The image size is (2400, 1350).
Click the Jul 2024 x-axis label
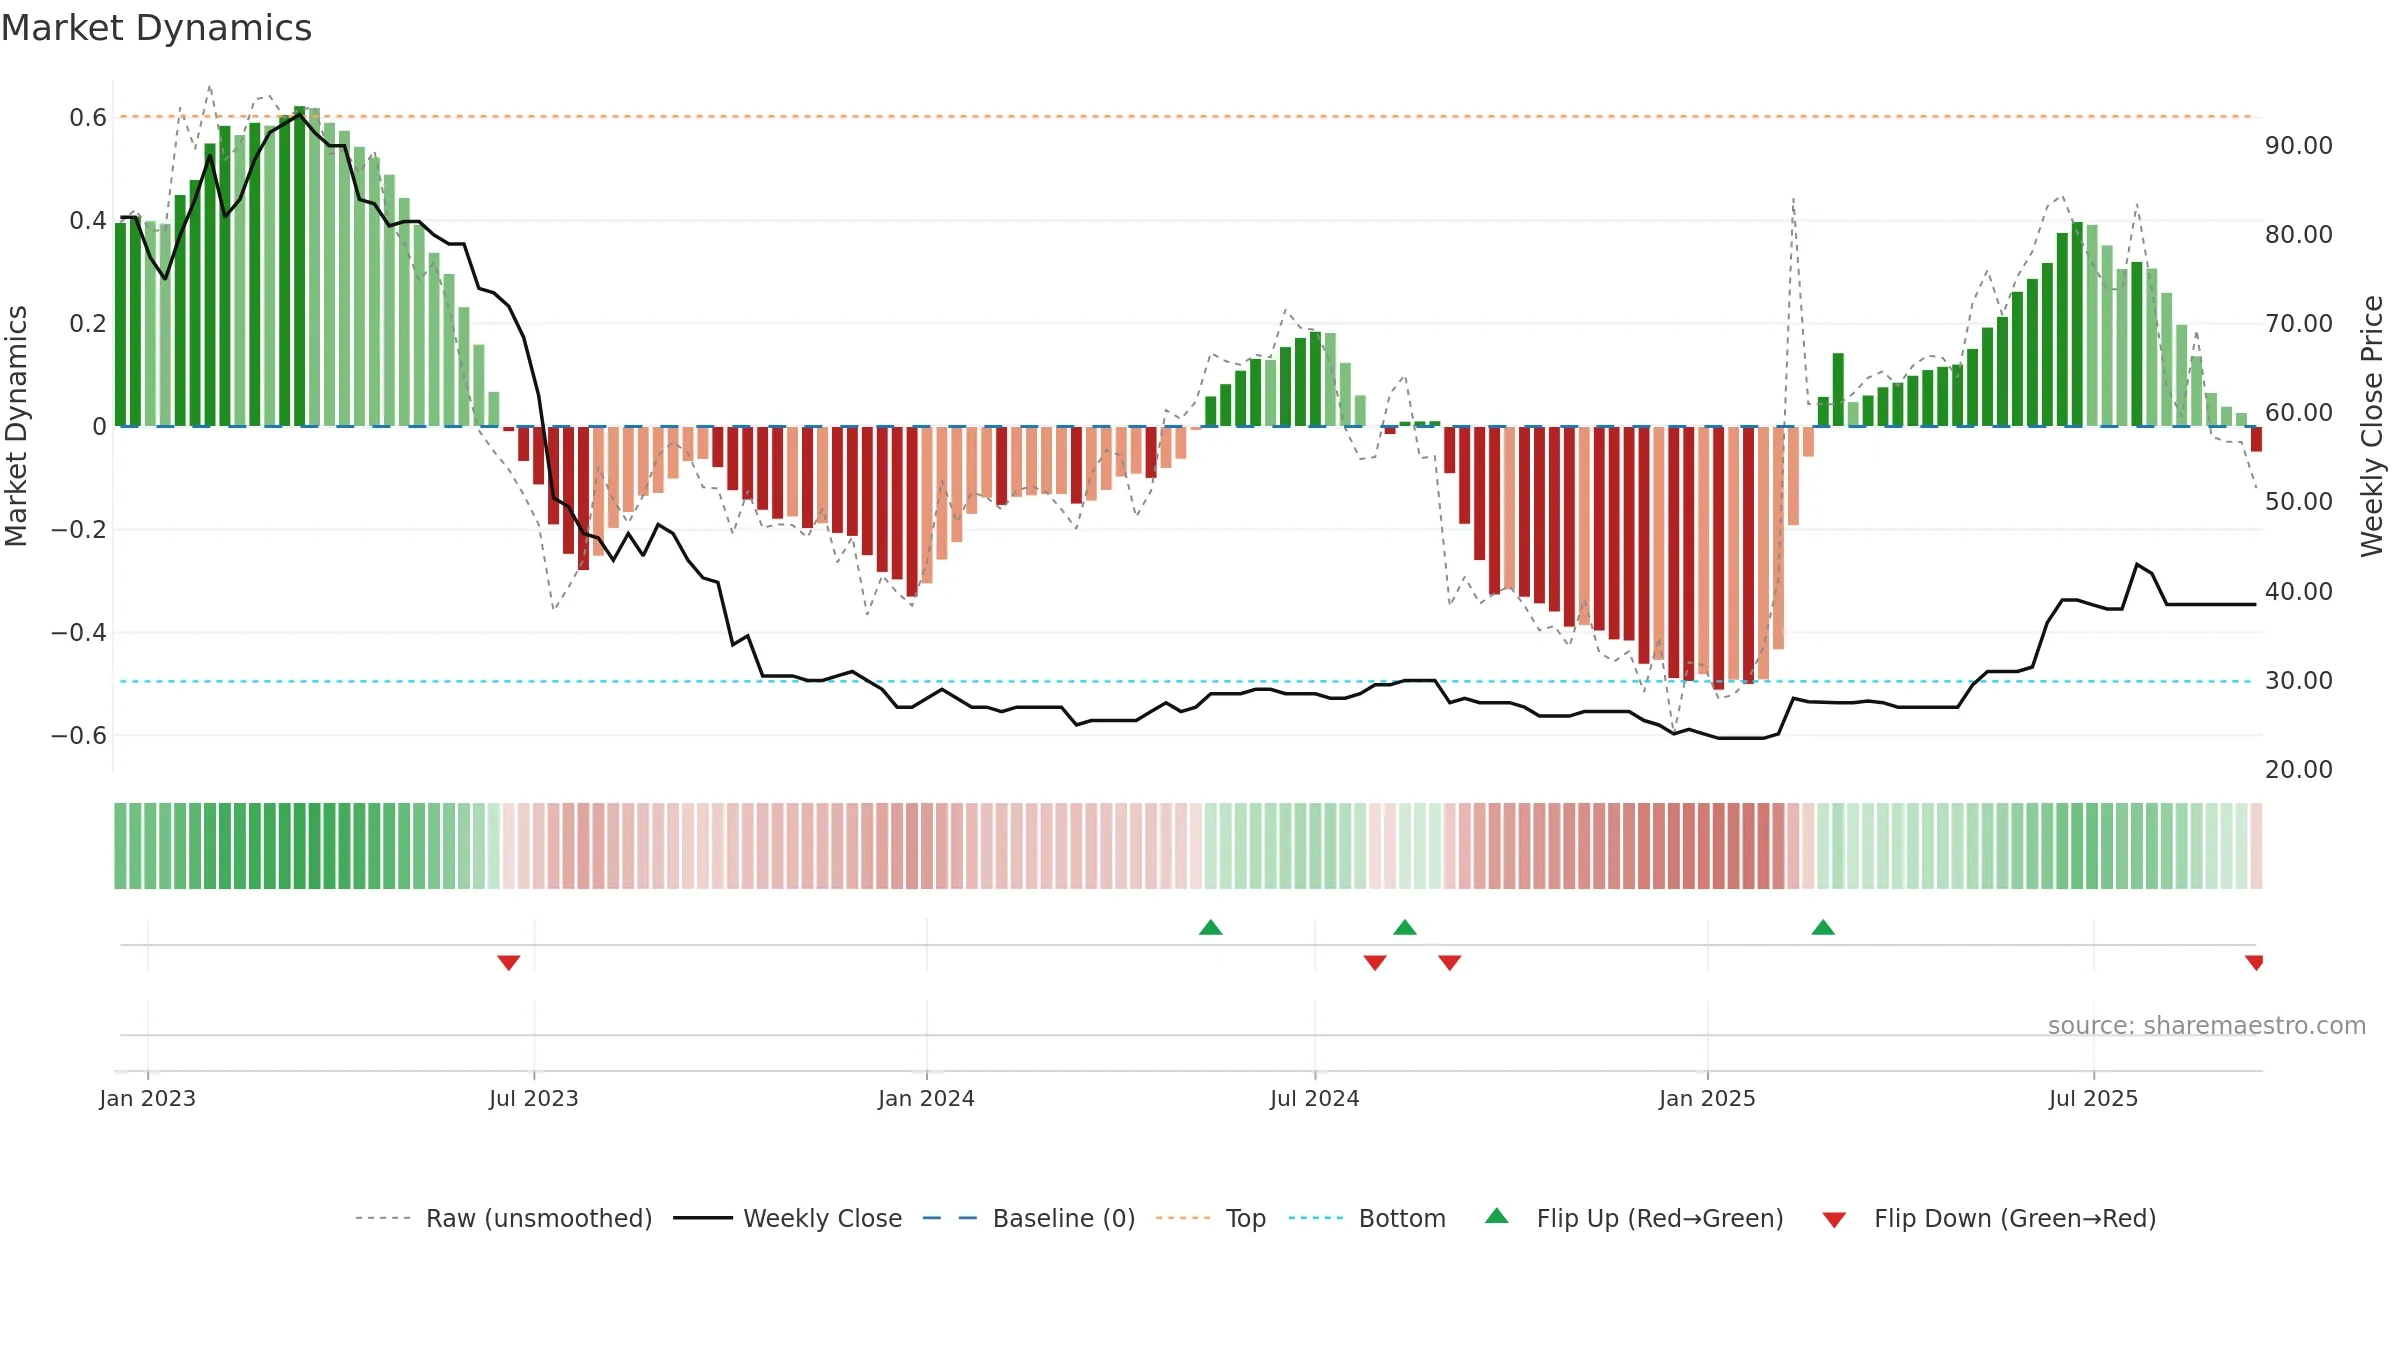[1315, 1098]
